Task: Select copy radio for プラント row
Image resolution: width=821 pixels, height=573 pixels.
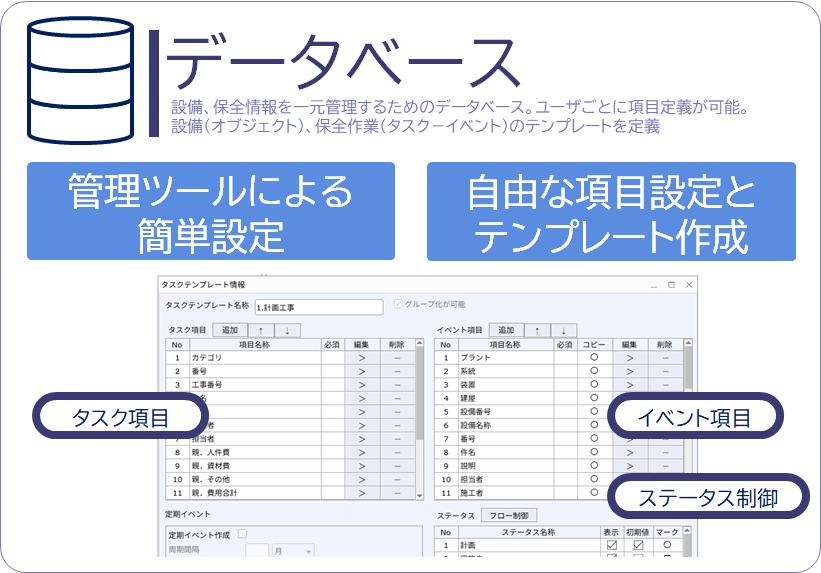Action: point(594,357)
